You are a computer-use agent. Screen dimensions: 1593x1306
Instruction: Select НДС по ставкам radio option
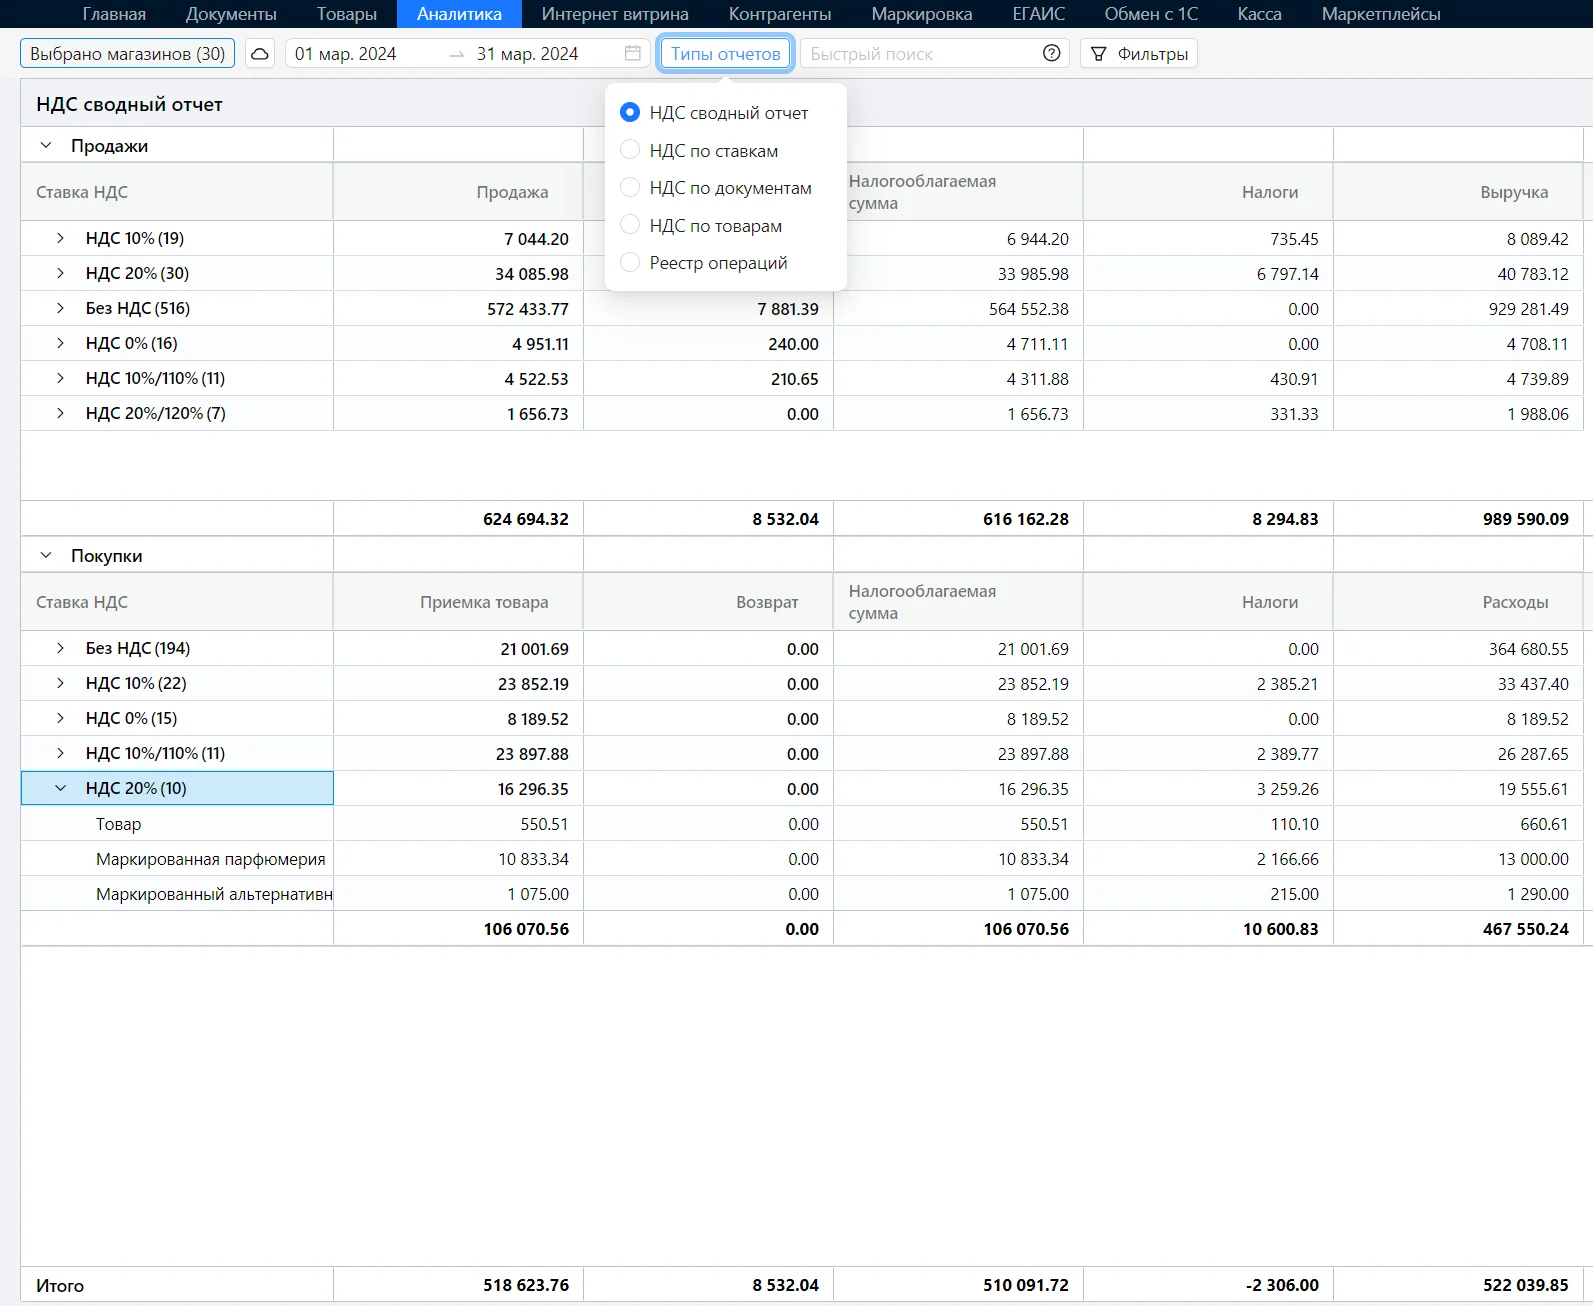coord(630,150)
